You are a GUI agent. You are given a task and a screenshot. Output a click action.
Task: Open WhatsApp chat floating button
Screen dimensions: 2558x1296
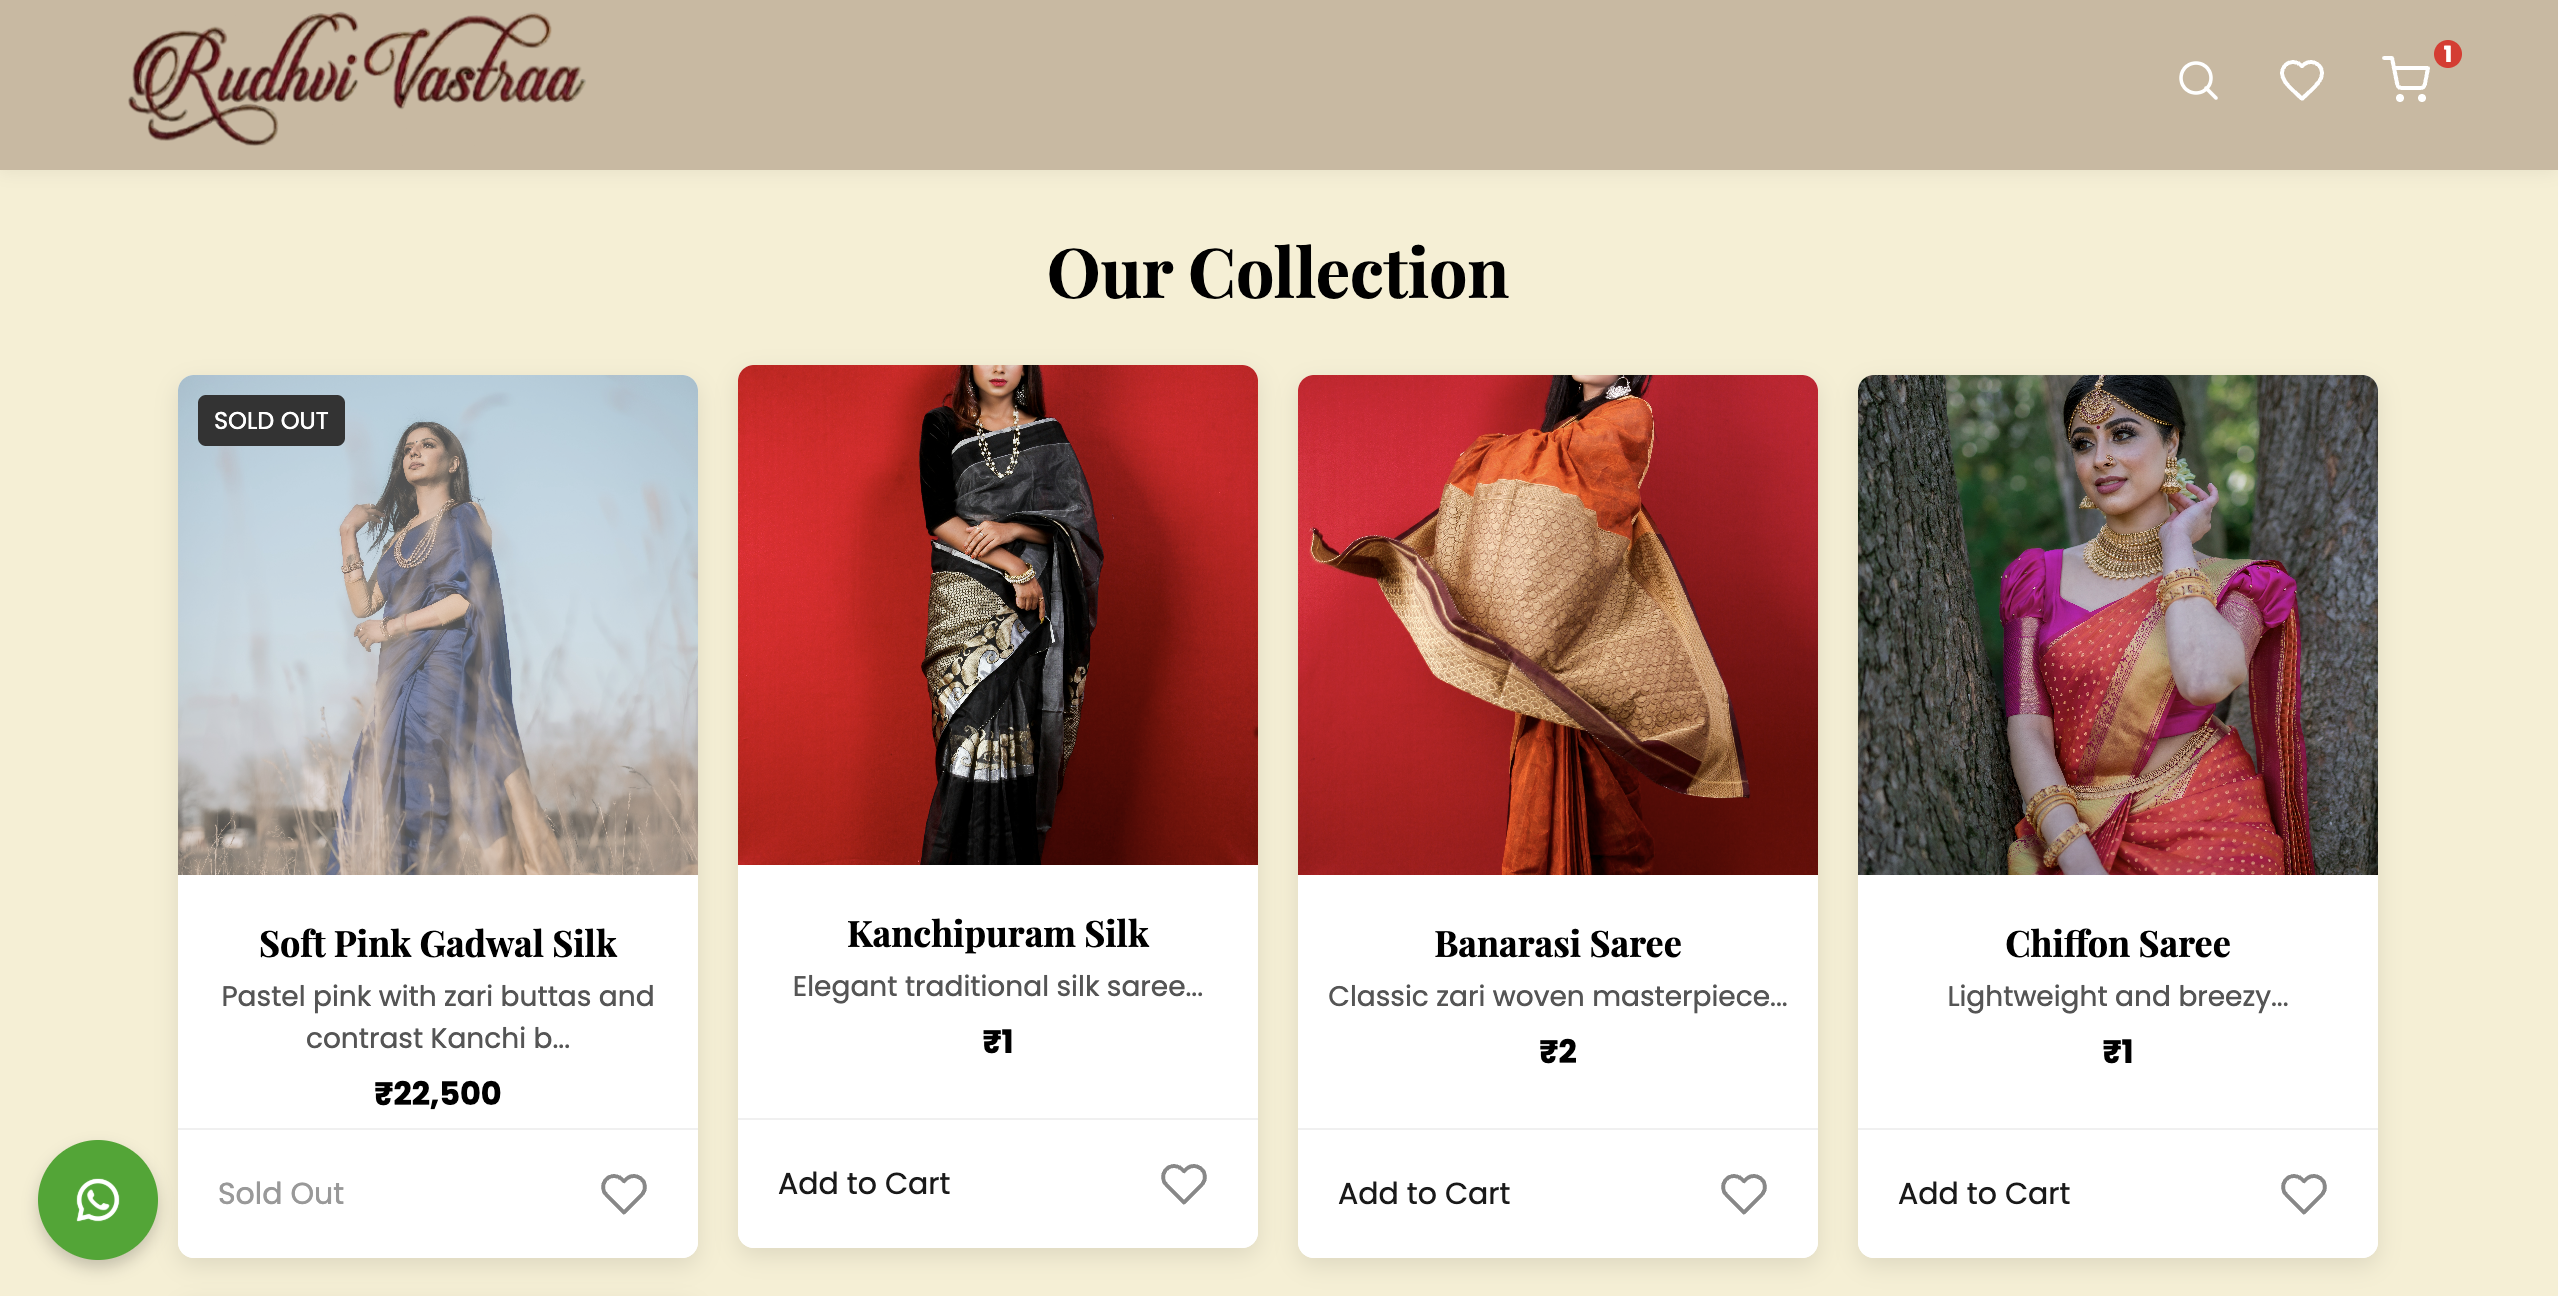(98, 1199)
